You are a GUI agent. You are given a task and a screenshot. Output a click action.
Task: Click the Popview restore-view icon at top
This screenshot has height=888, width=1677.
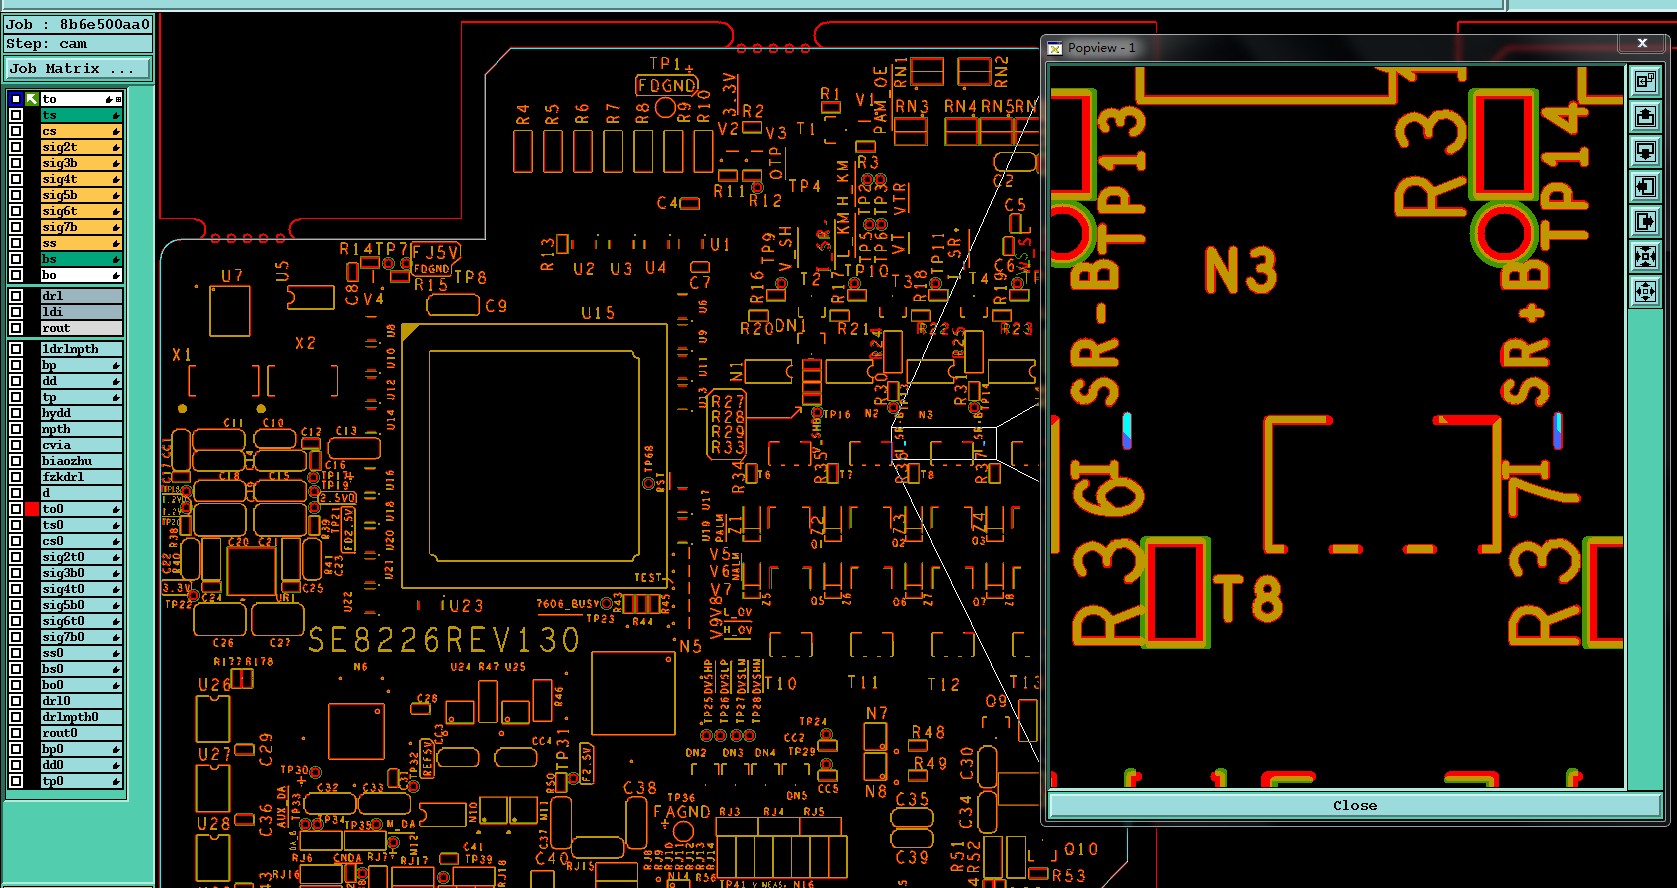[x=1645, y=81]
